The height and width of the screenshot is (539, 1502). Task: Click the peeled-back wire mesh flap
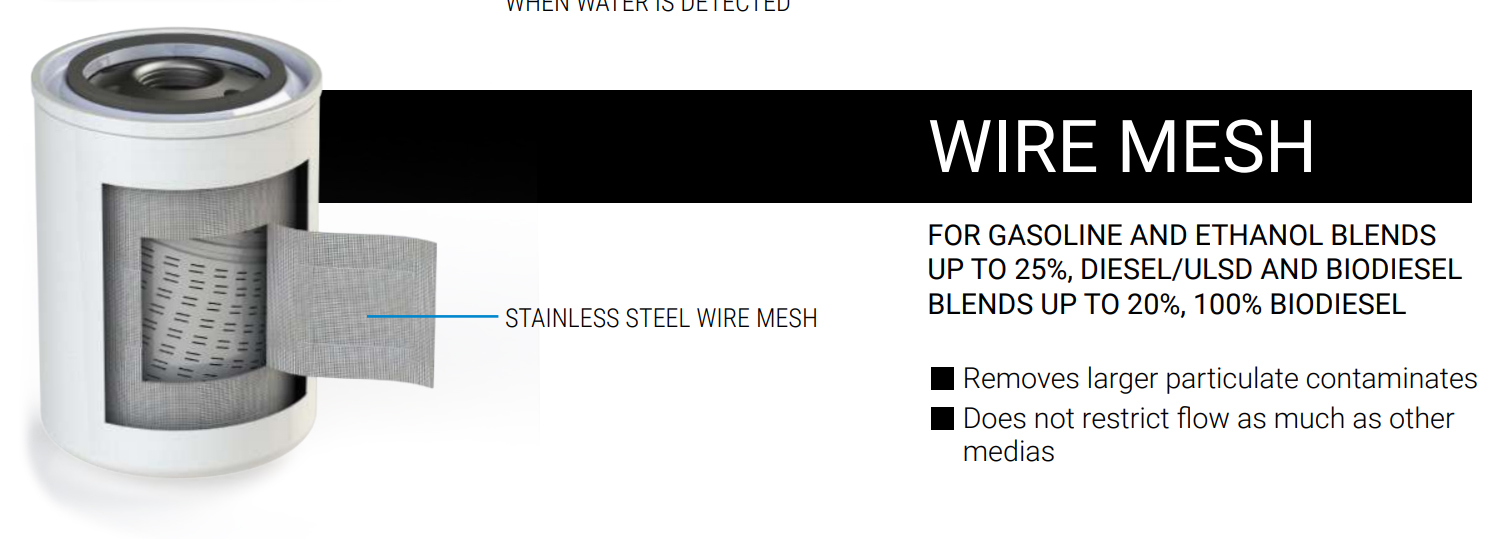351,302
